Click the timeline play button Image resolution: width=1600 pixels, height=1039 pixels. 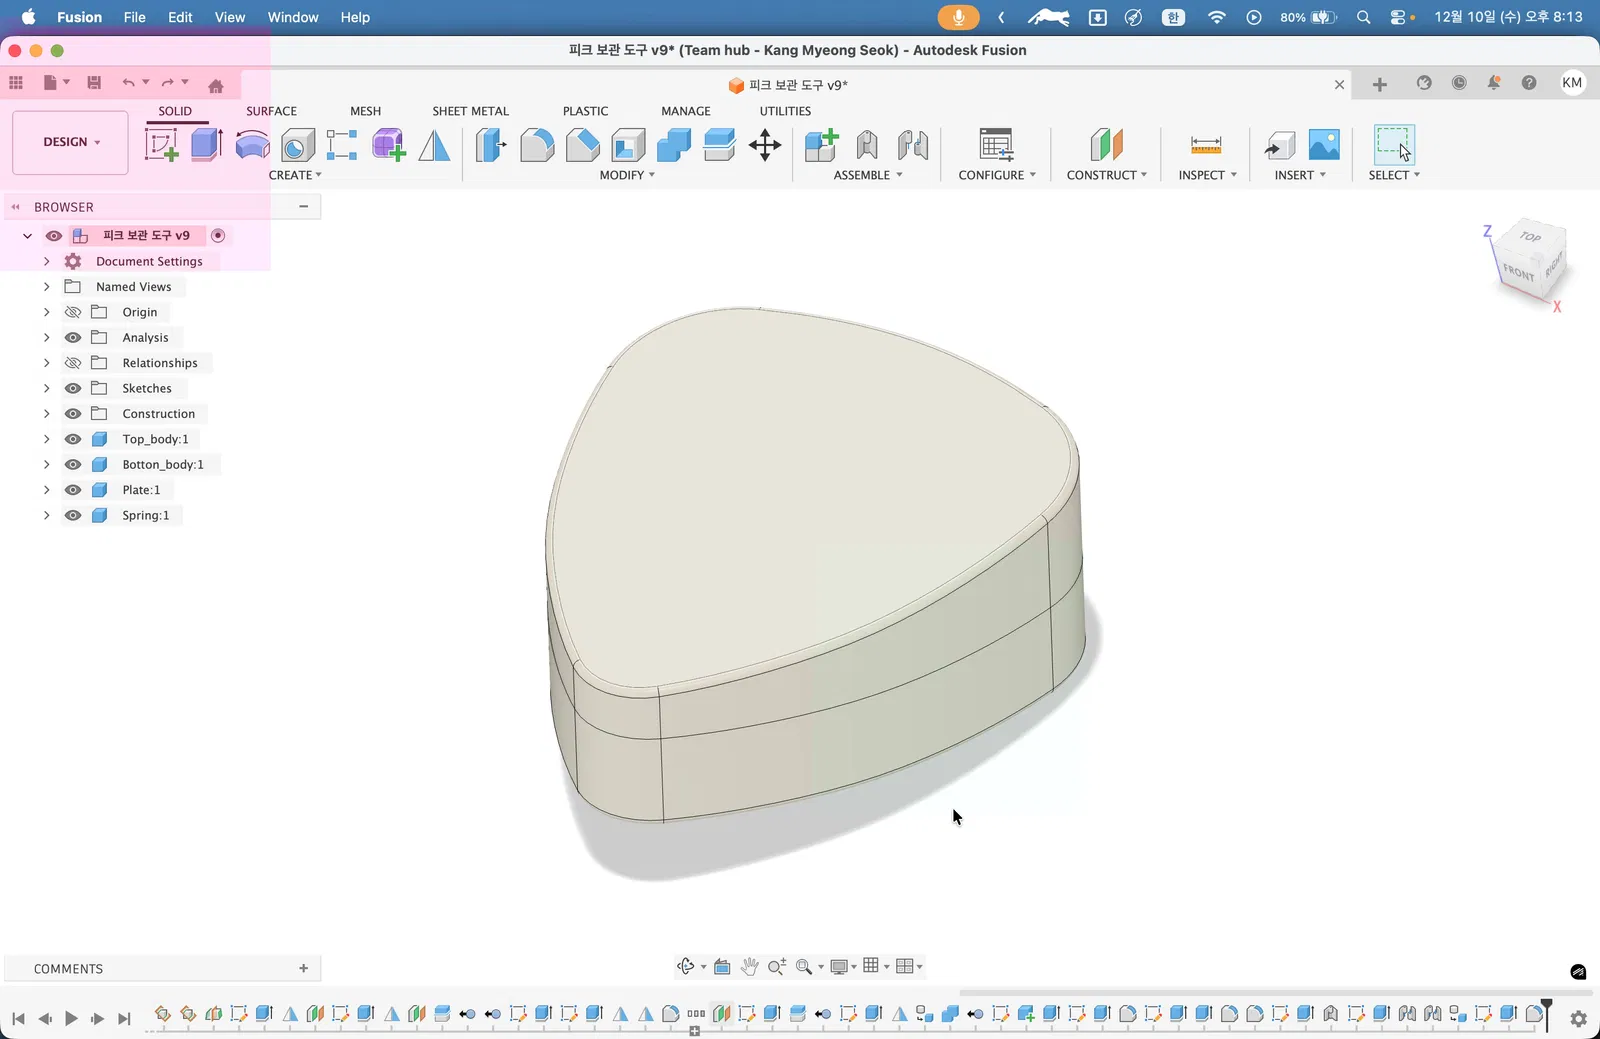pos(71,1018)
